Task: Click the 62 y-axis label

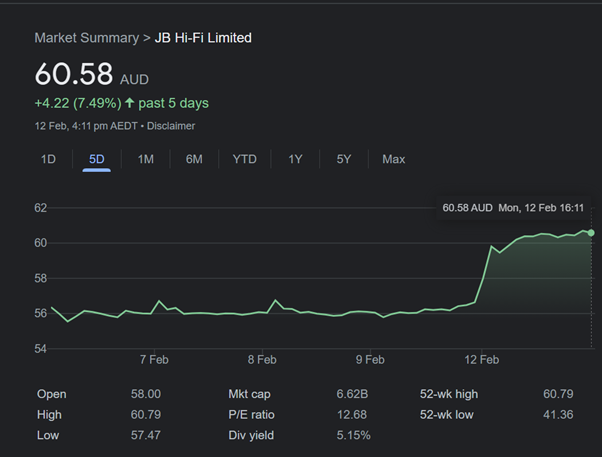Action: pos(41,208)
